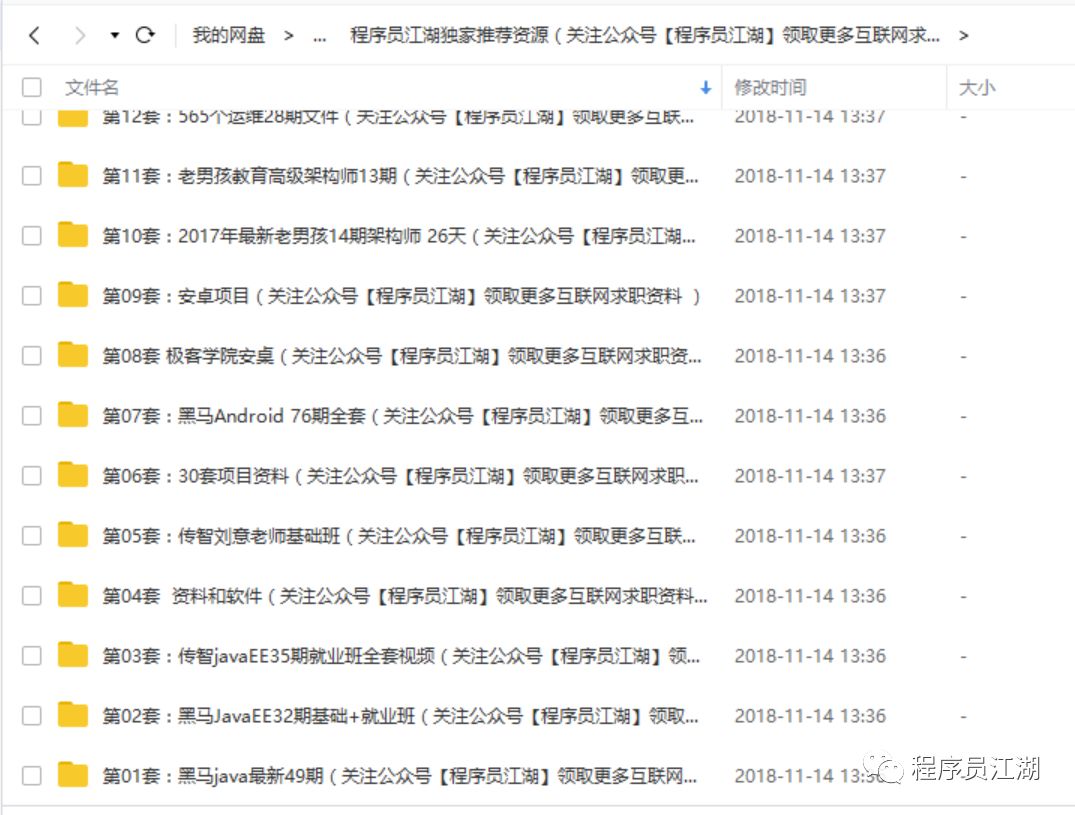Expand the collapsed breadcrumb ellipsis
The image size is (1075, 815).
pos(319,36)
